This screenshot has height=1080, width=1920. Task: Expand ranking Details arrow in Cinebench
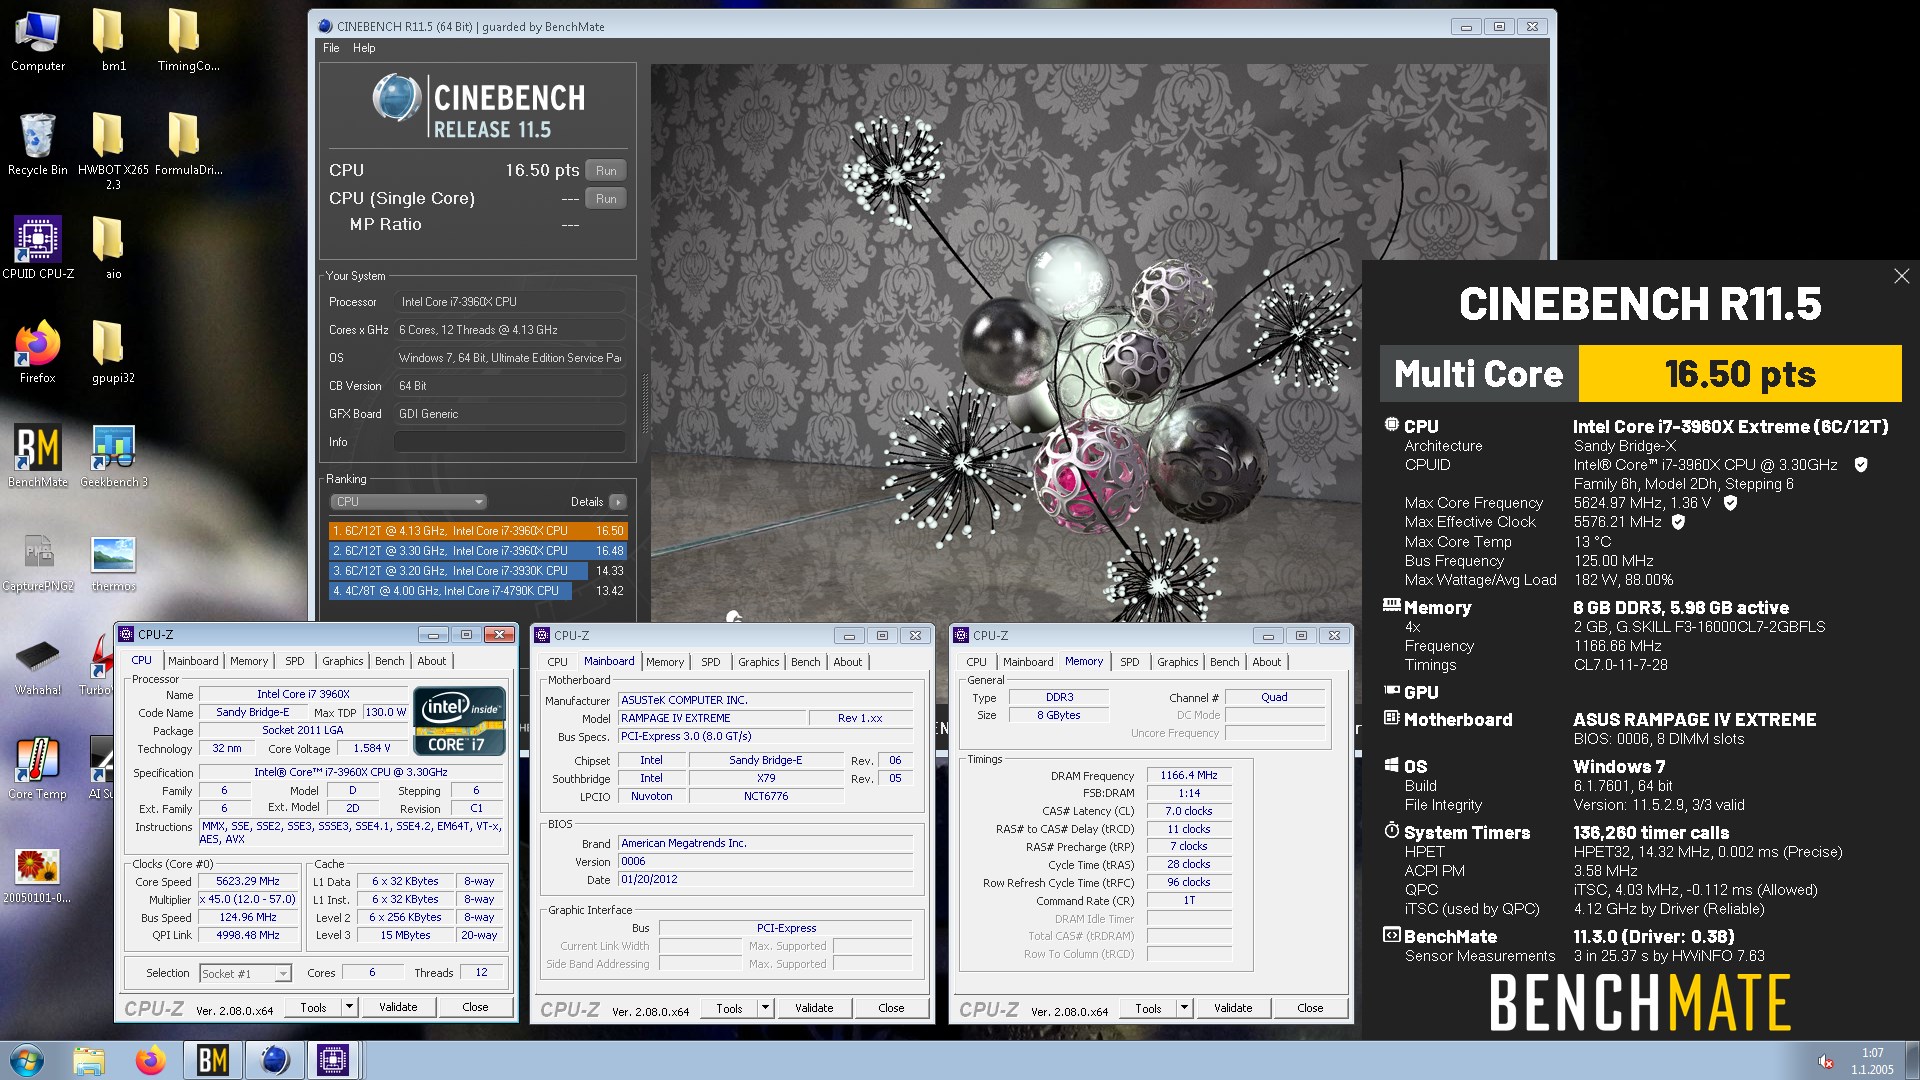[x=618, y=502]
